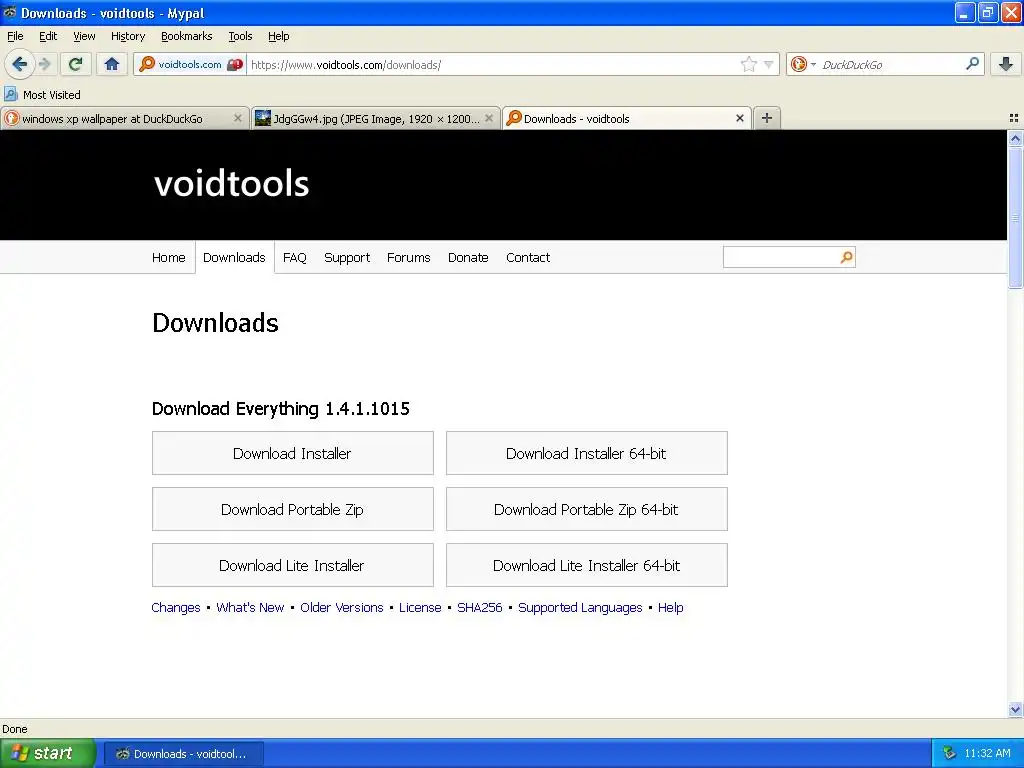Close the JdgGGw4.jpg tab
This screenshot has height=768, width=1024.
[488, 118]
